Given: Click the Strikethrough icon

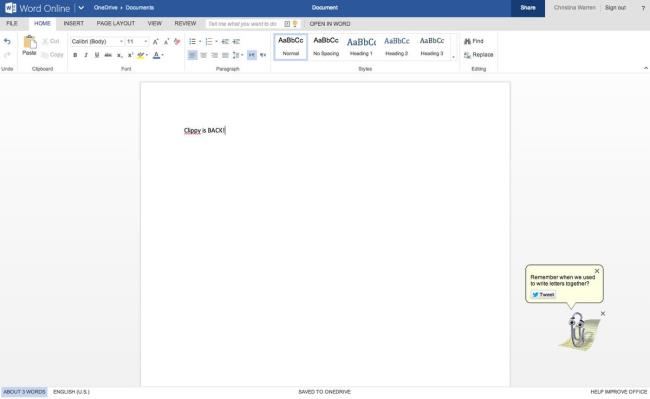Looking at the screenshot, I should pyautogui.click(x=108, y=55).
